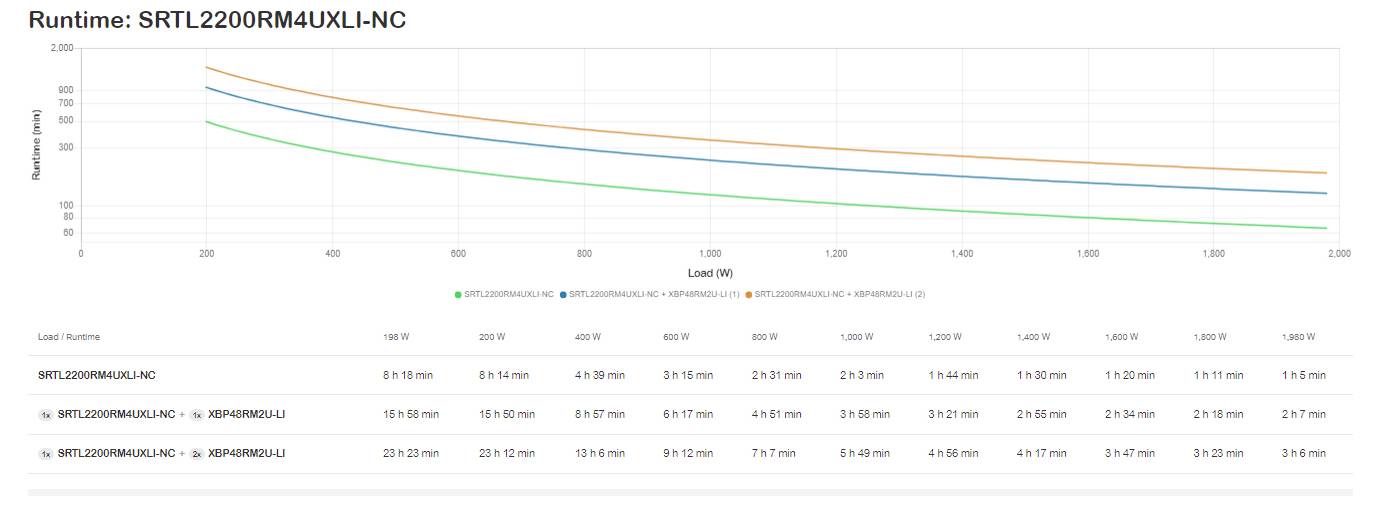Image resolution: width=1380 pixels, height=506 pixels.
Task: Click the 'Load (W)' axis title
Action: [x=710, y=273]
